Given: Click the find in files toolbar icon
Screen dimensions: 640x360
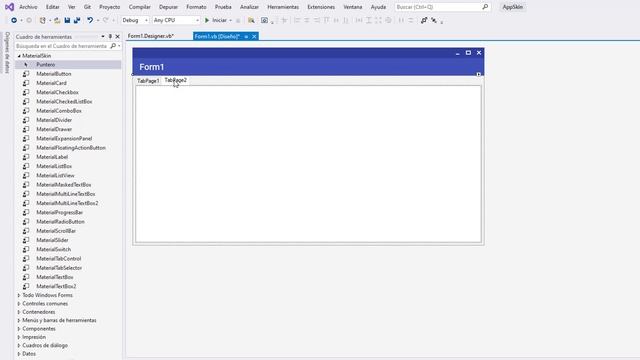Looking at the screenshot, I should tap(251, 20).
